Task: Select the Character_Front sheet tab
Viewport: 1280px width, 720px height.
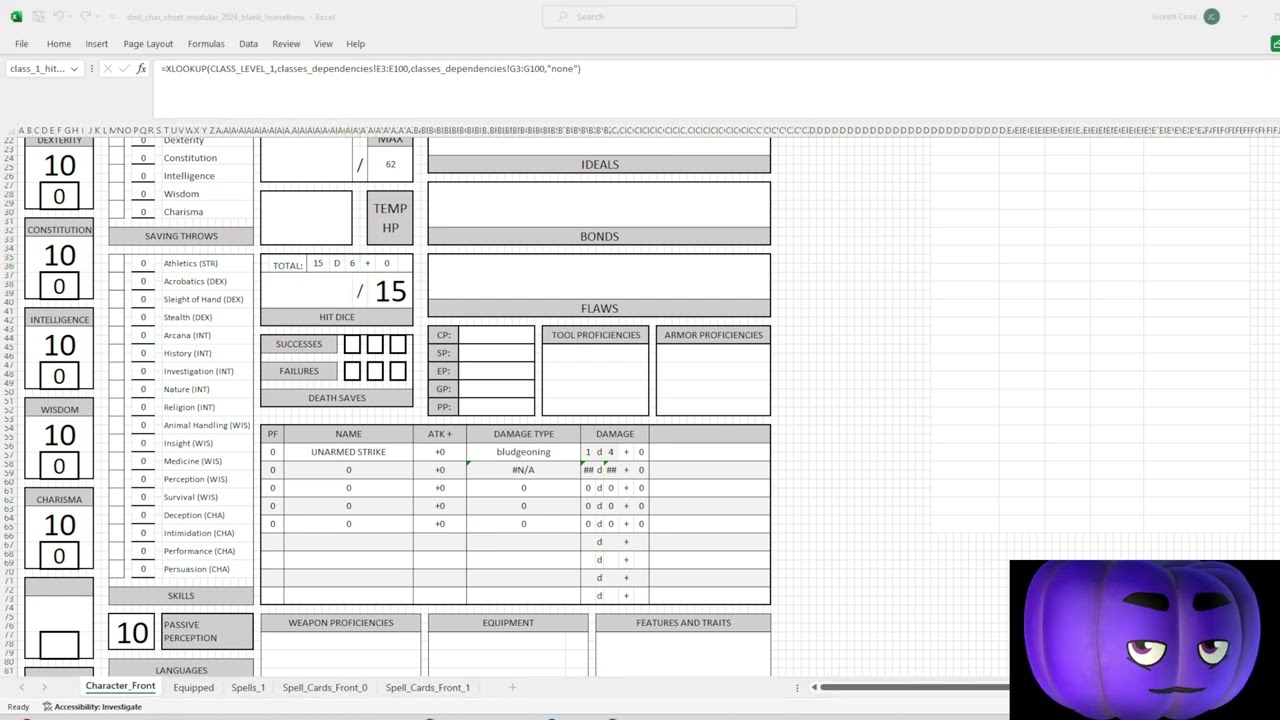Action: pyautogui.click(x=120, y=686)
